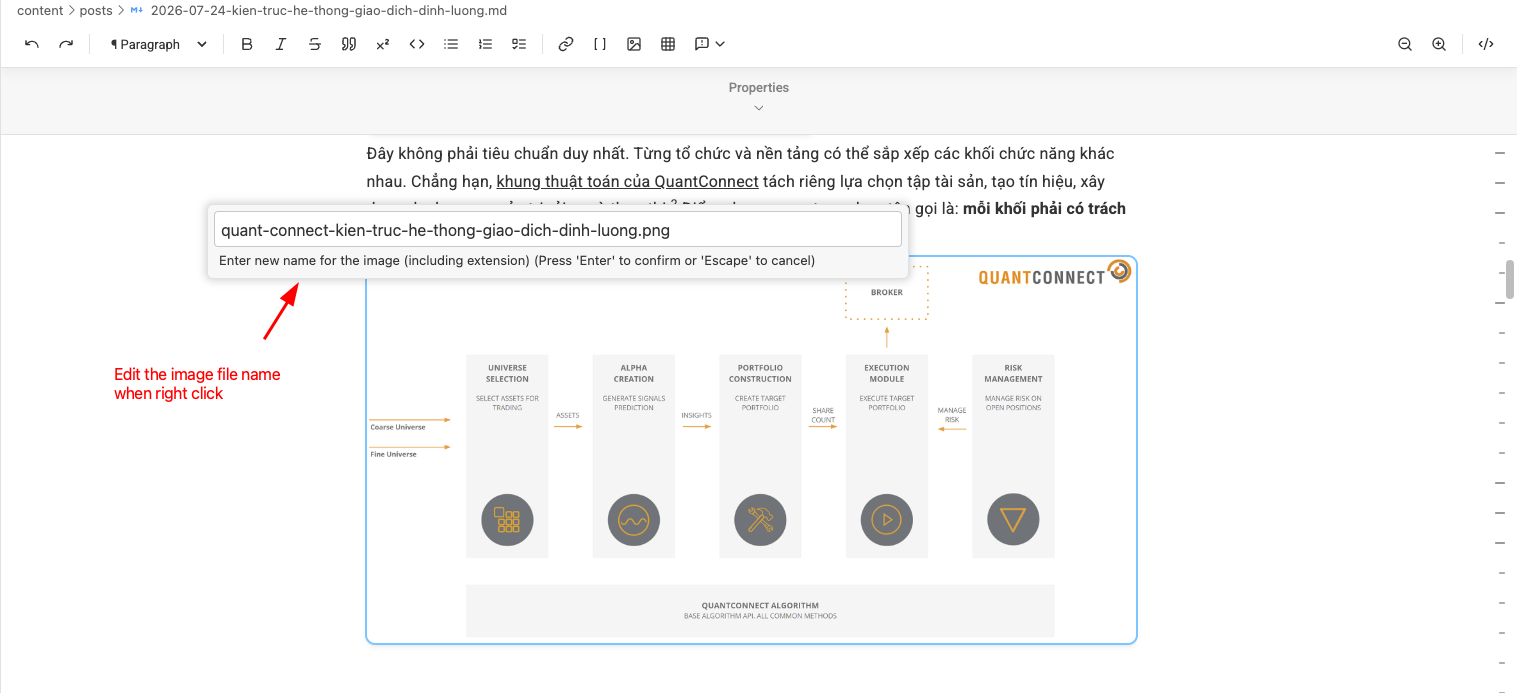Viewport: 1517px width, 693px height.
Task: Click the paragraph text starting 'Đây không phải tiêu chuẩn'
Action: point(740,154)
